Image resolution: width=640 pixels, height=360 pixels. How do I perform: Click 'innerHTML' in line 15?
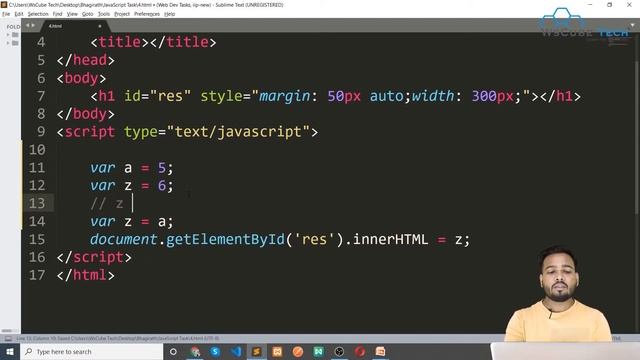tap(390, 239)
